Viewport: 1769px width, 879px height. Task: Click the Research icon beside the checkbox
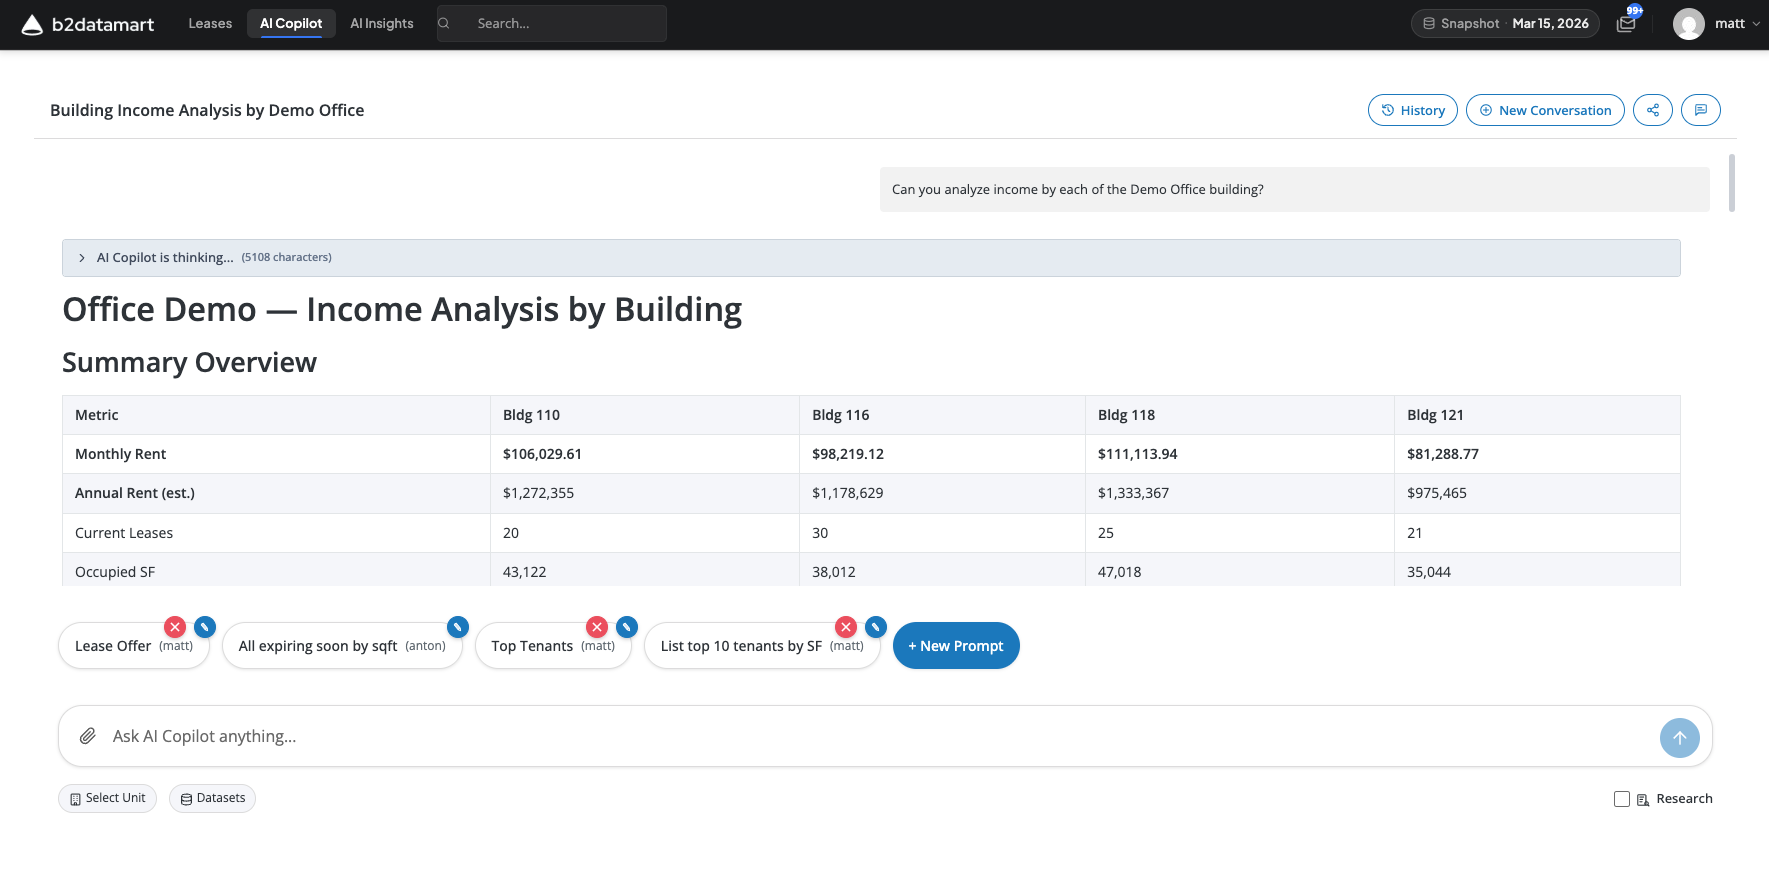[x=1643, y=799]
